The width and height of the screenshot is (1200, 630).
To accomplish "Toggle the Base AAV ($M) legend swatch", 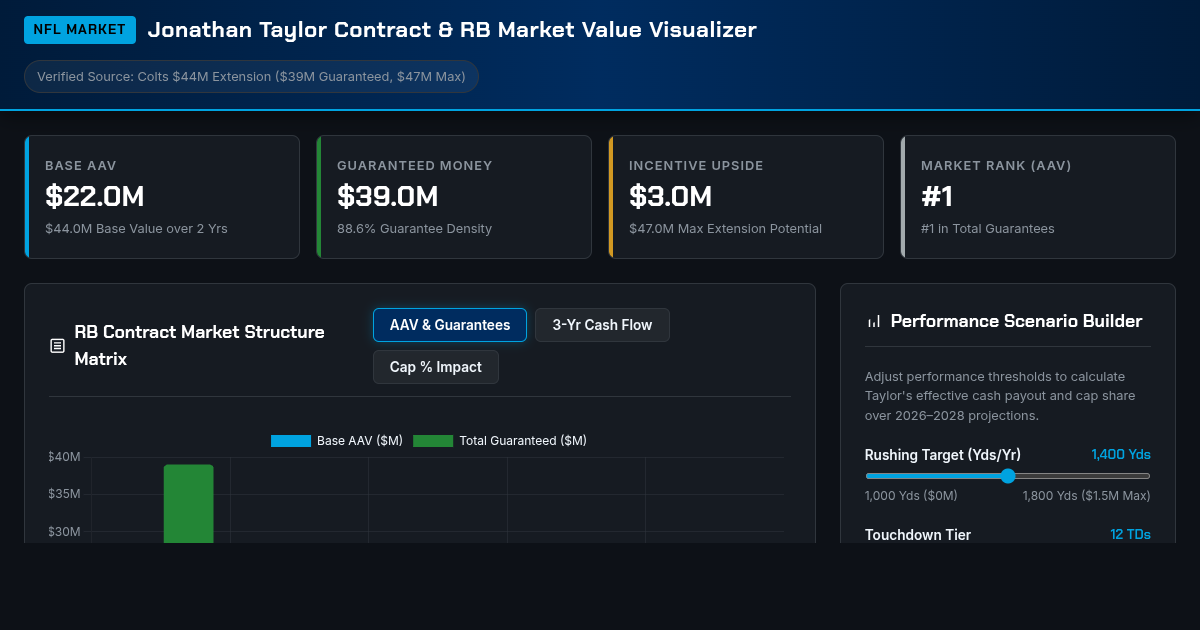I will coord(291,441).
